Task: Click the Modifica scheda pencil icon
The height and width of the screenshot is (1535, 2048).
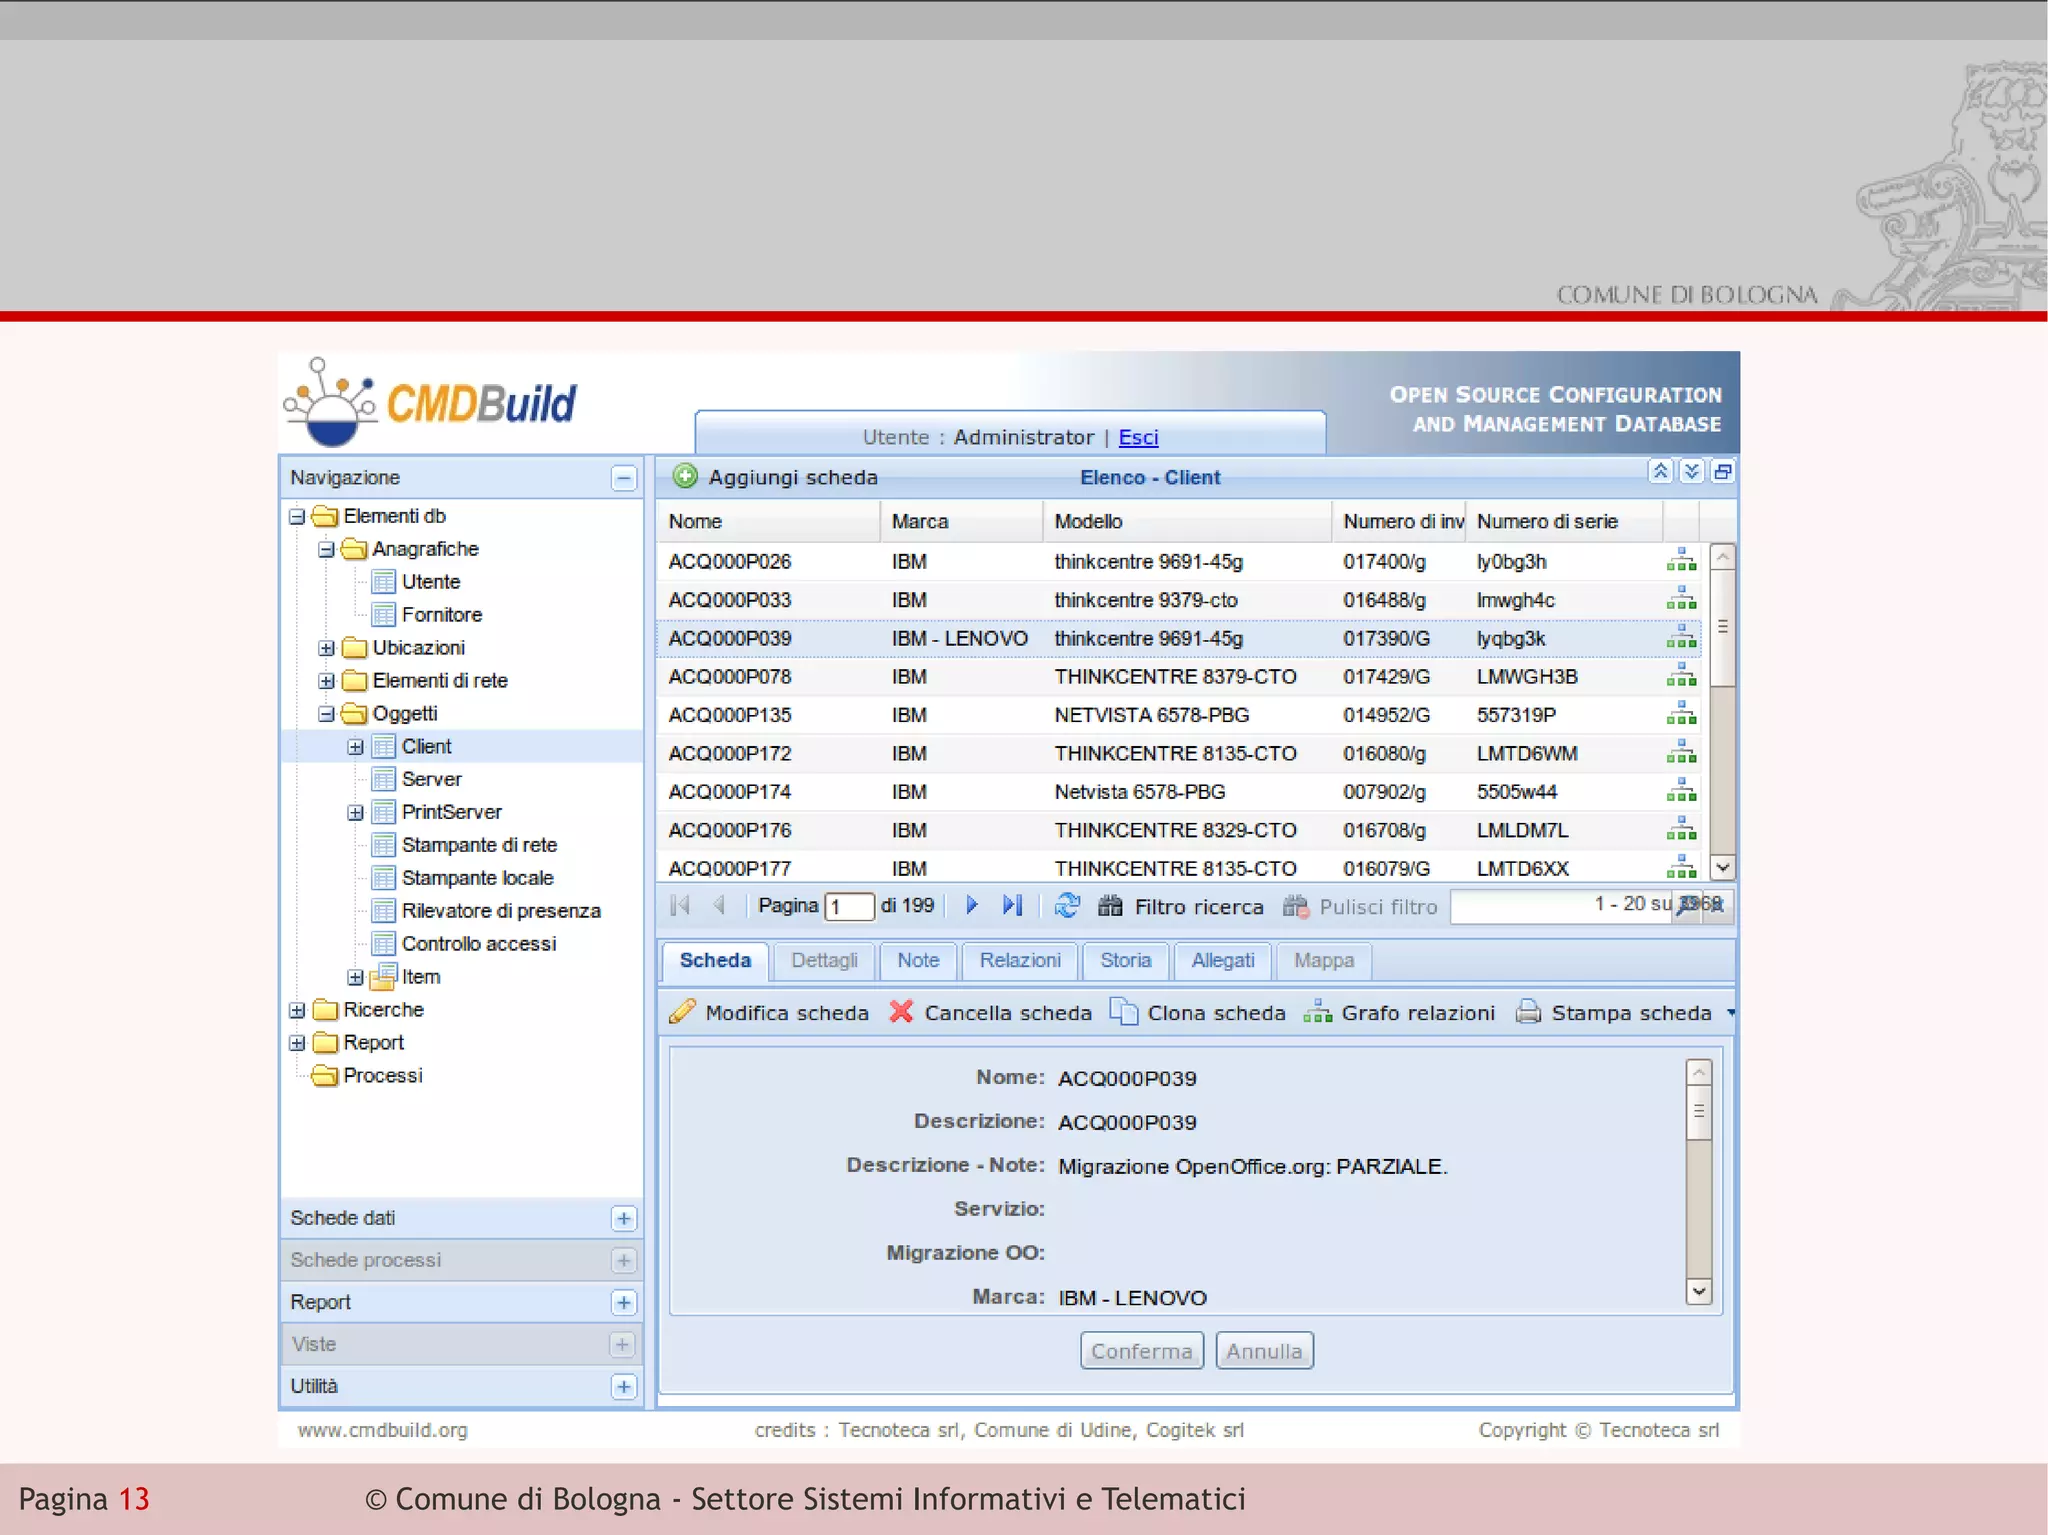Action: [x=682, y=1012]
